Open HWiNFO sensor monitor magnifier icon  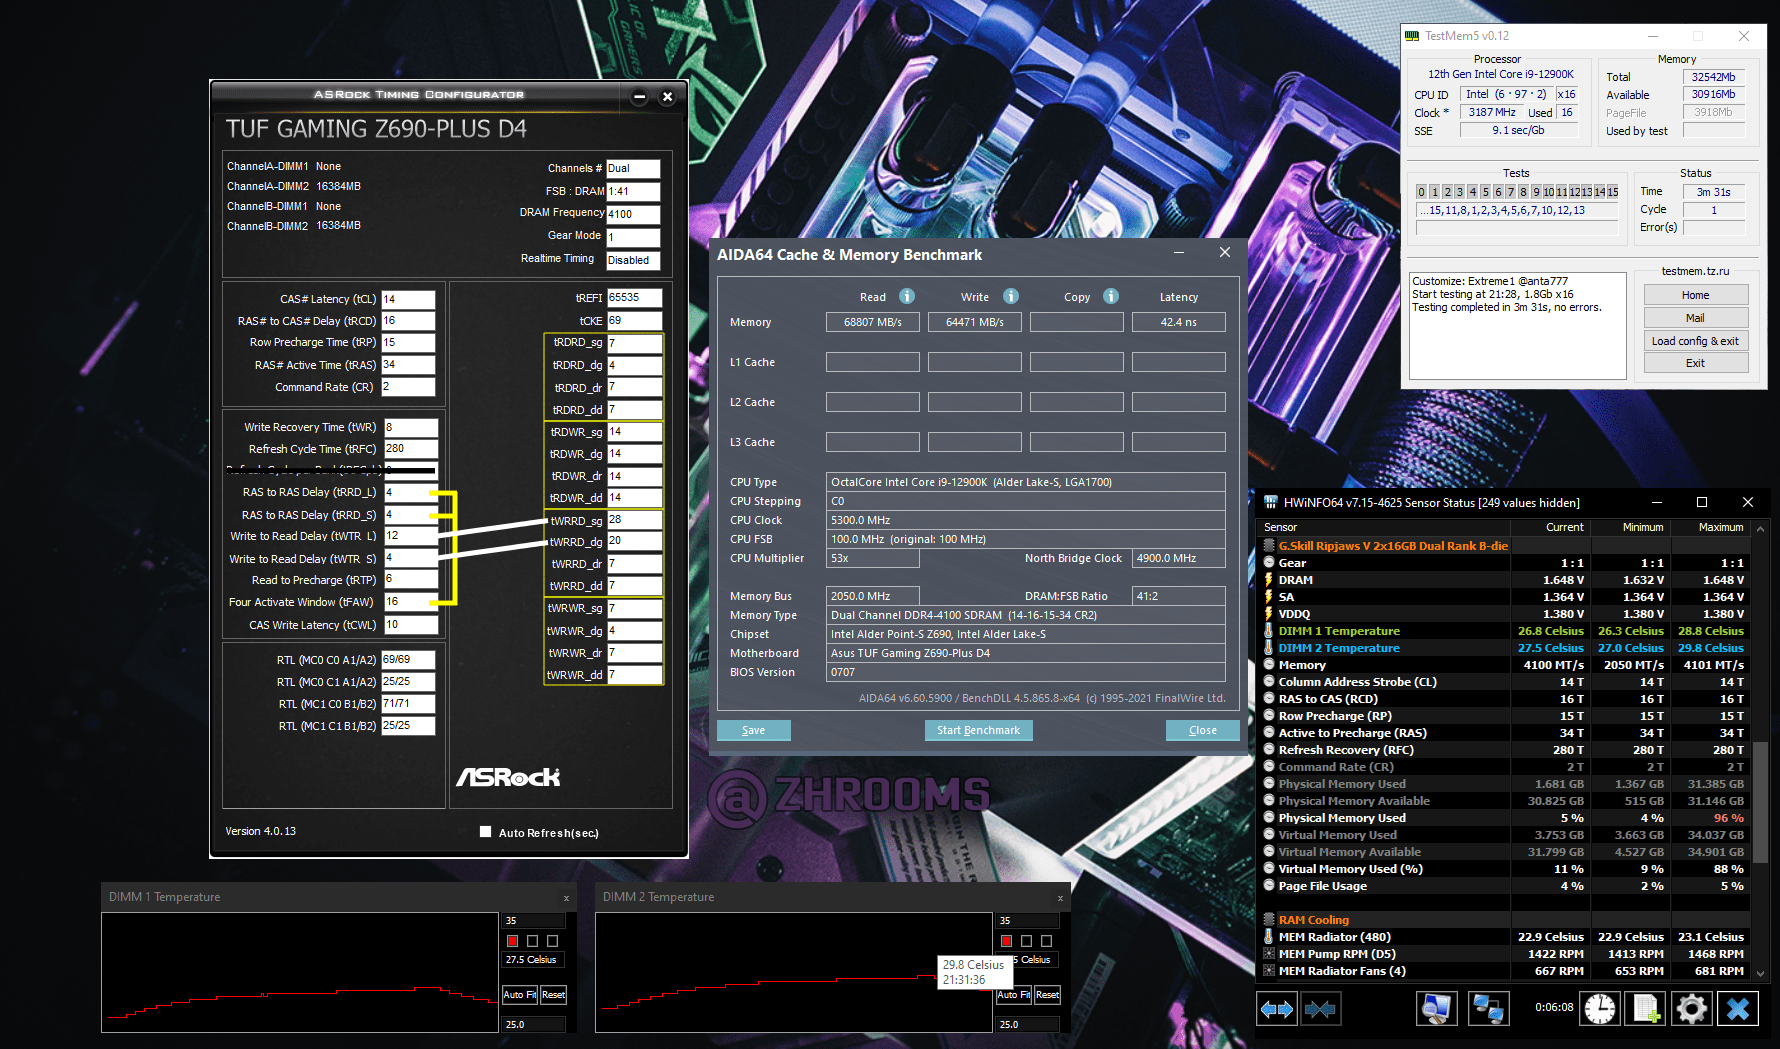click(1437, 1009)
